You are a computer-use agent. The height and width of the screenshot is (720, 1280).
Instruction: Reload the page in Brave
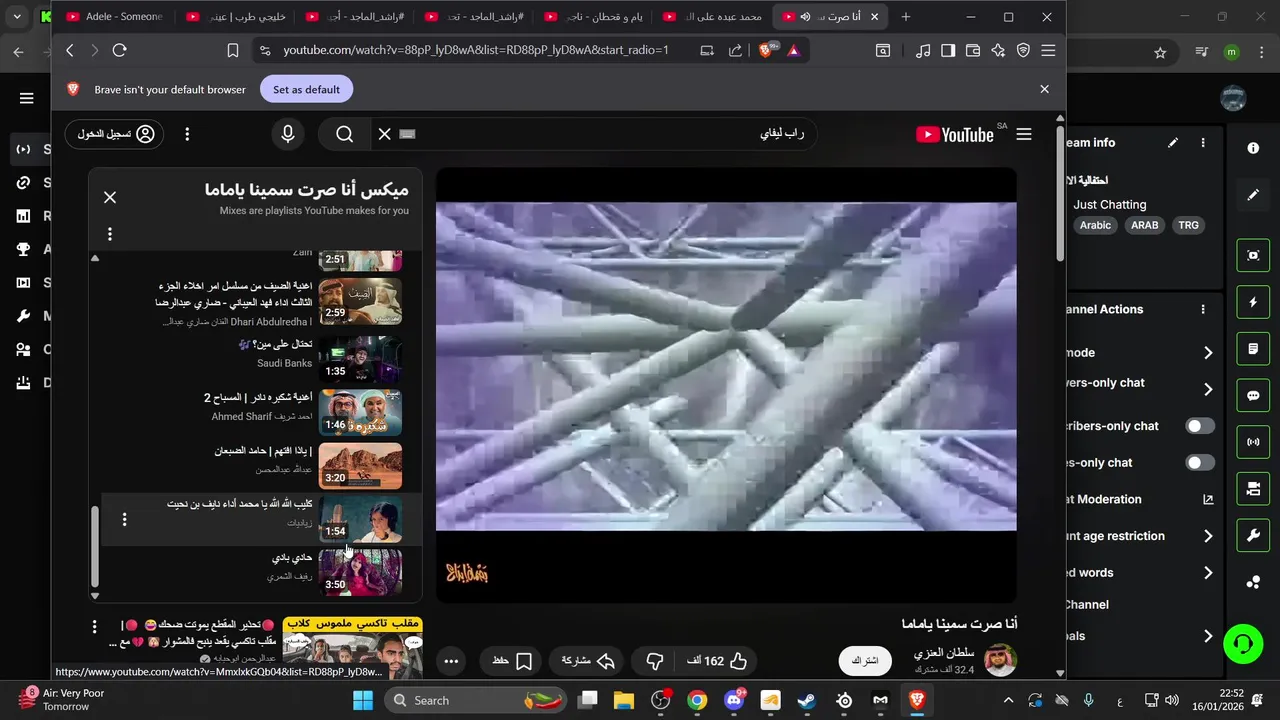tap(119, 50)
